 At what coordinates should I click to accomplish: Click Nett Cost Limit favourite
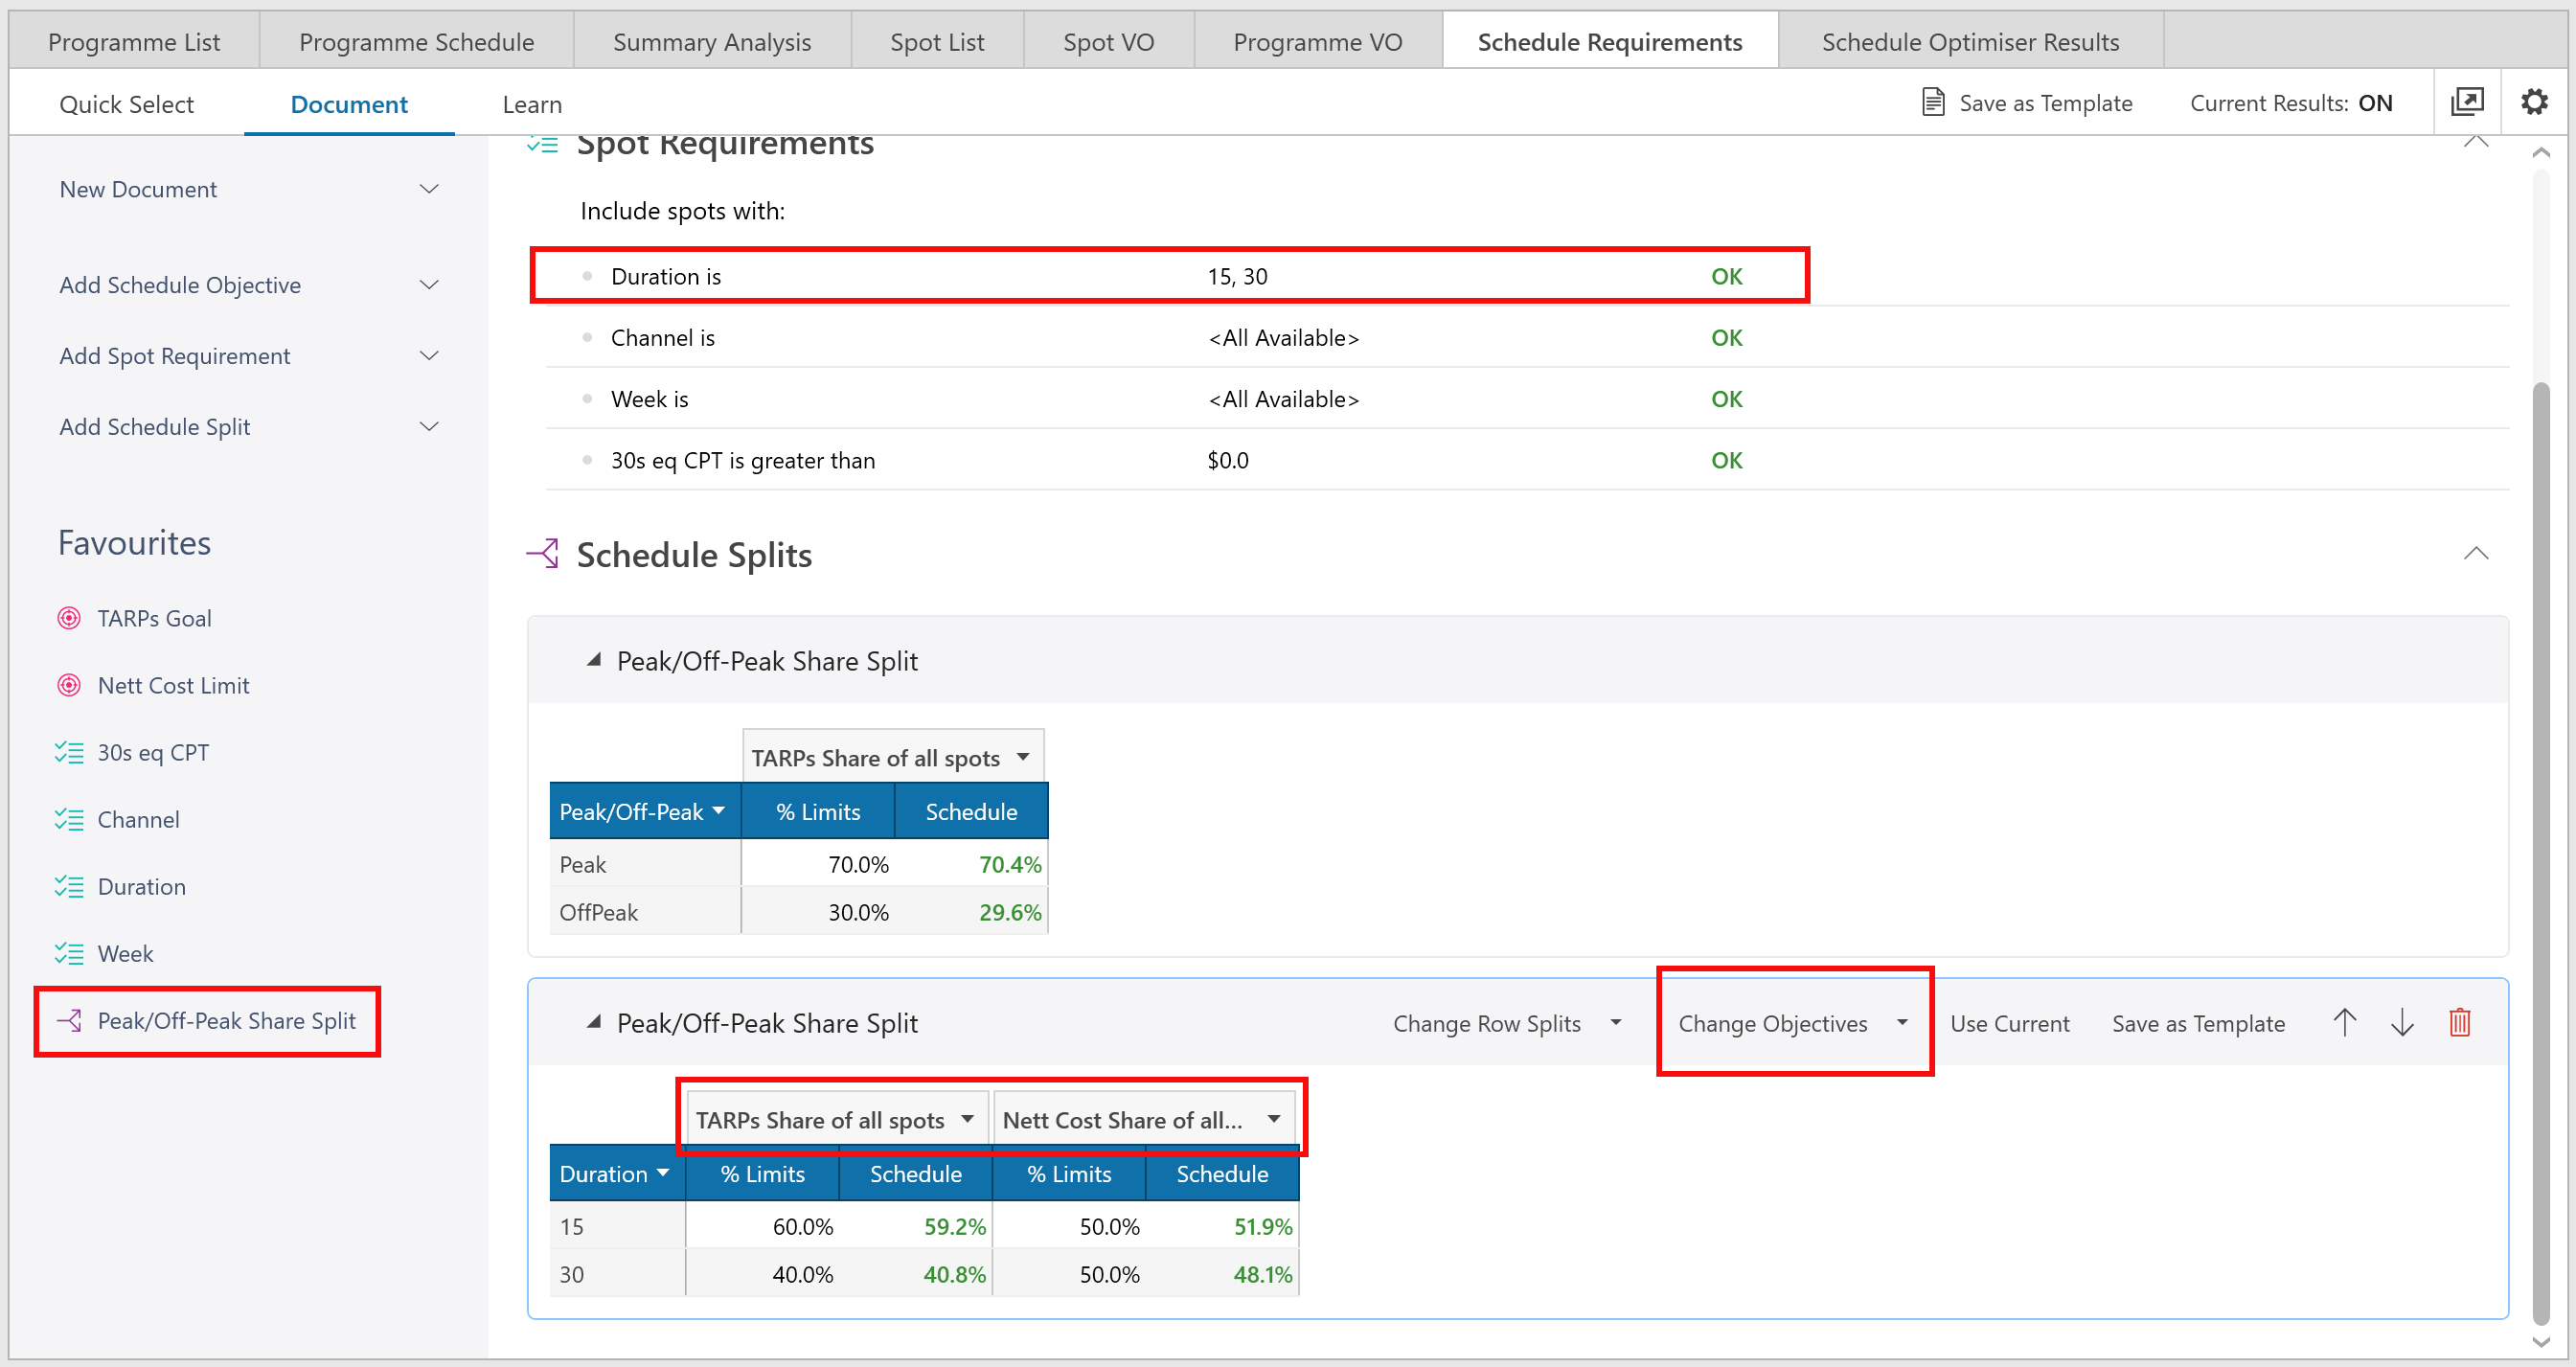point(173,685)
